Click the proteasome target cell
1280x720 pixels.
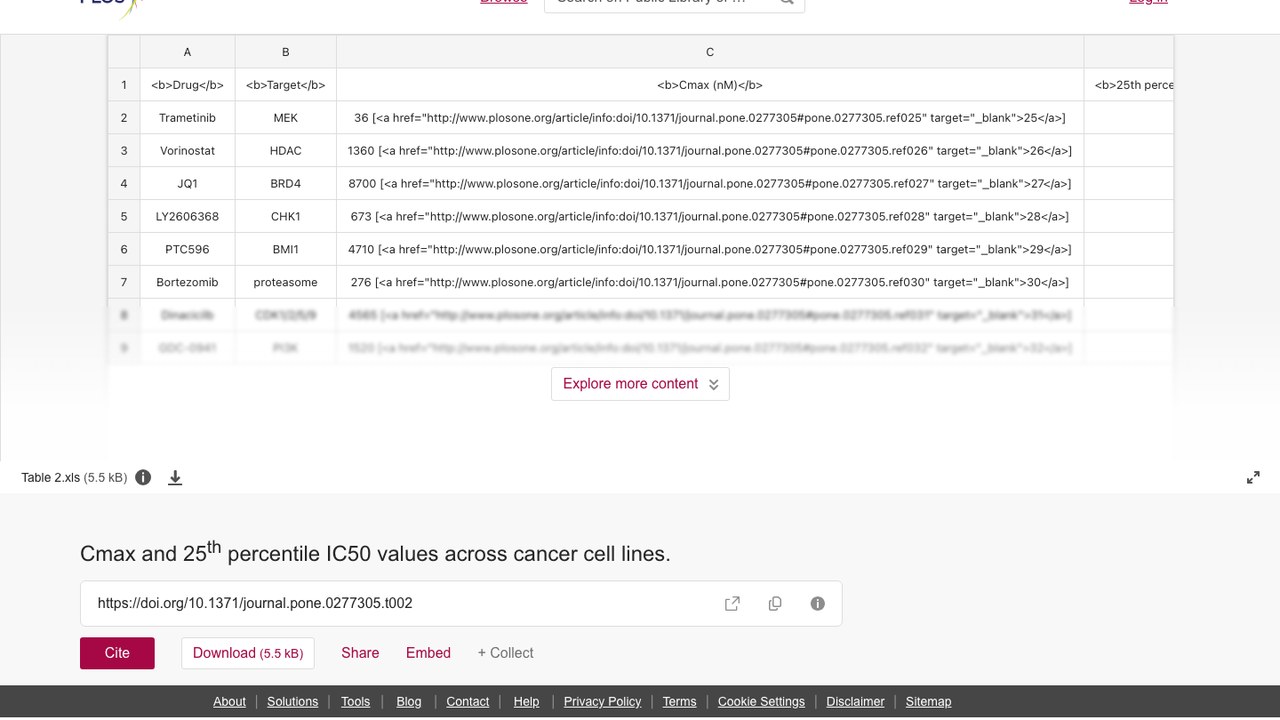286,283
